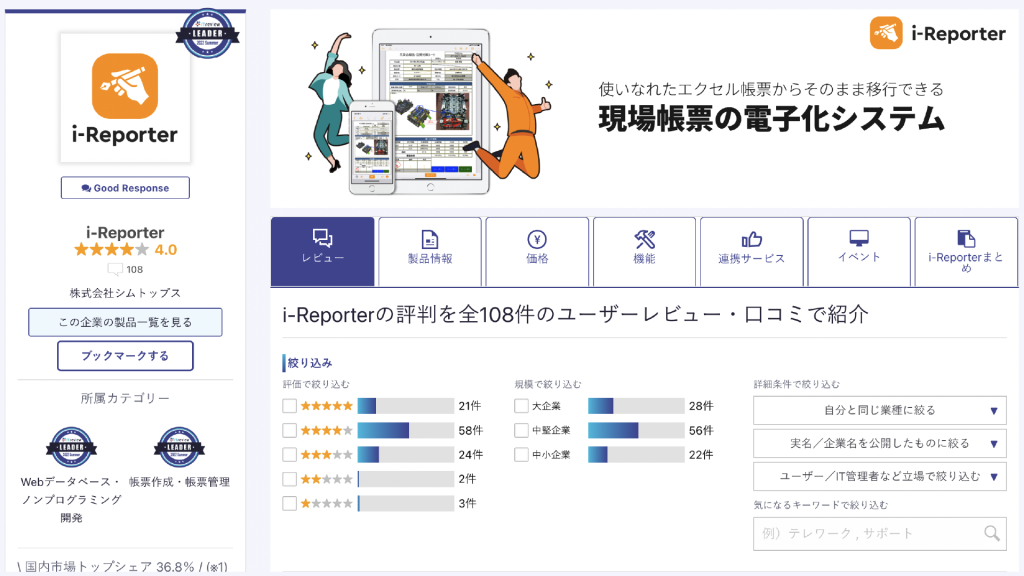Click the Leader badge above Webデータベース category

point(71,447)
